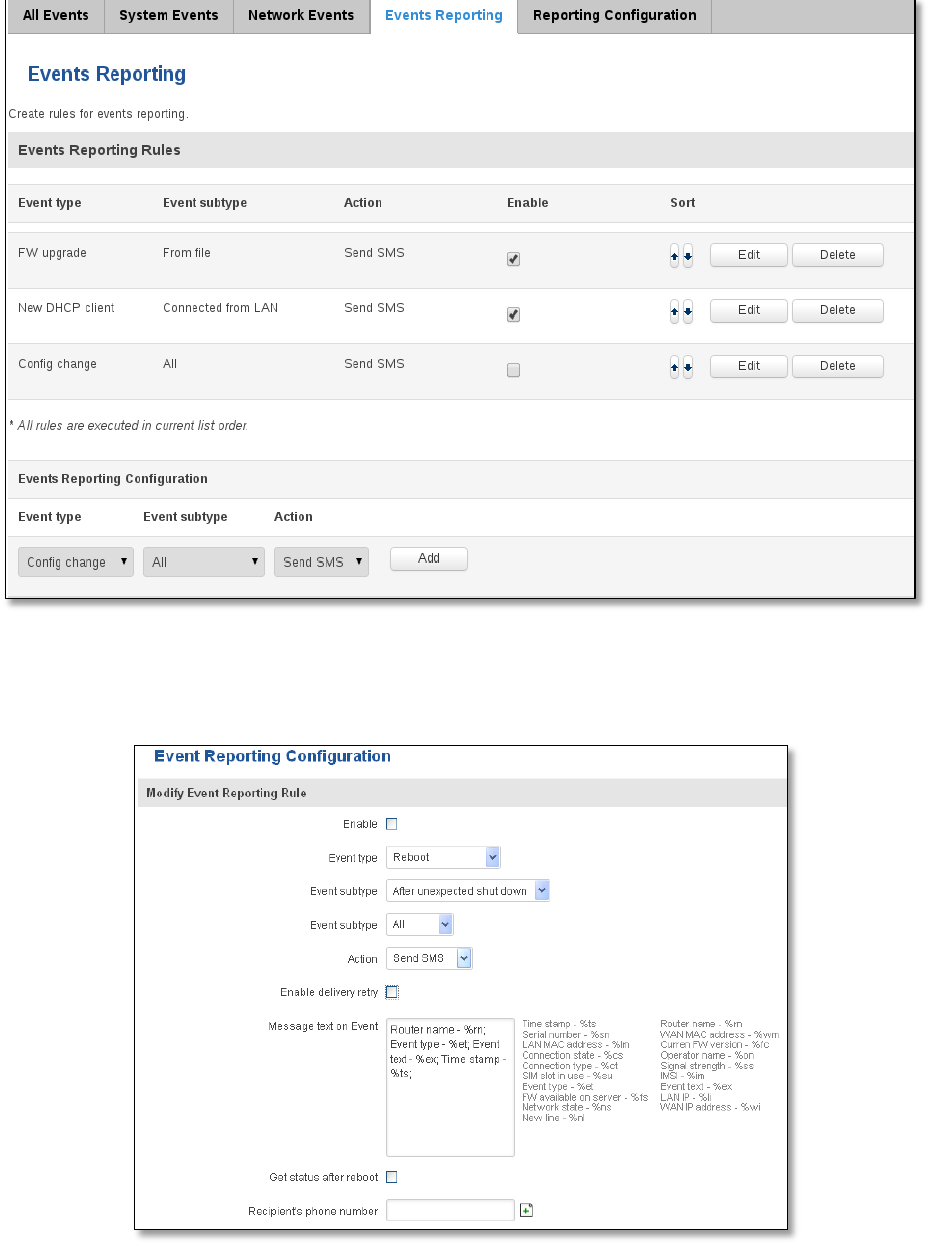Toggle Enable checkbox for FW upgrade rule
The width and height of the screenshot is (929, 1245).
(x=513, y=259)
